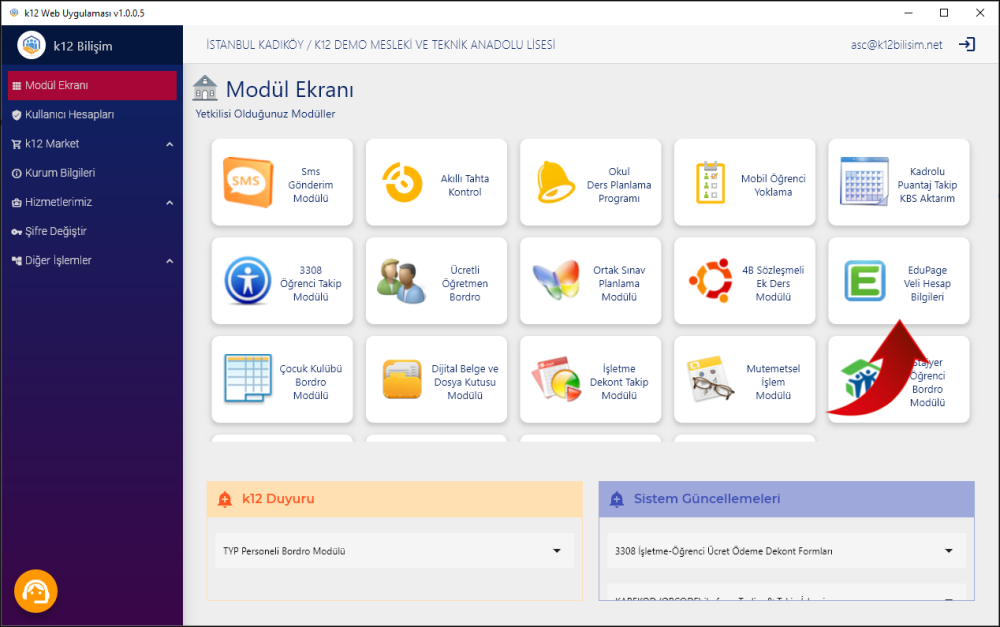Click the Ortak Sınav Planlama Modülü label
The width and height of the screenshot is (1000, 627).
619,283
